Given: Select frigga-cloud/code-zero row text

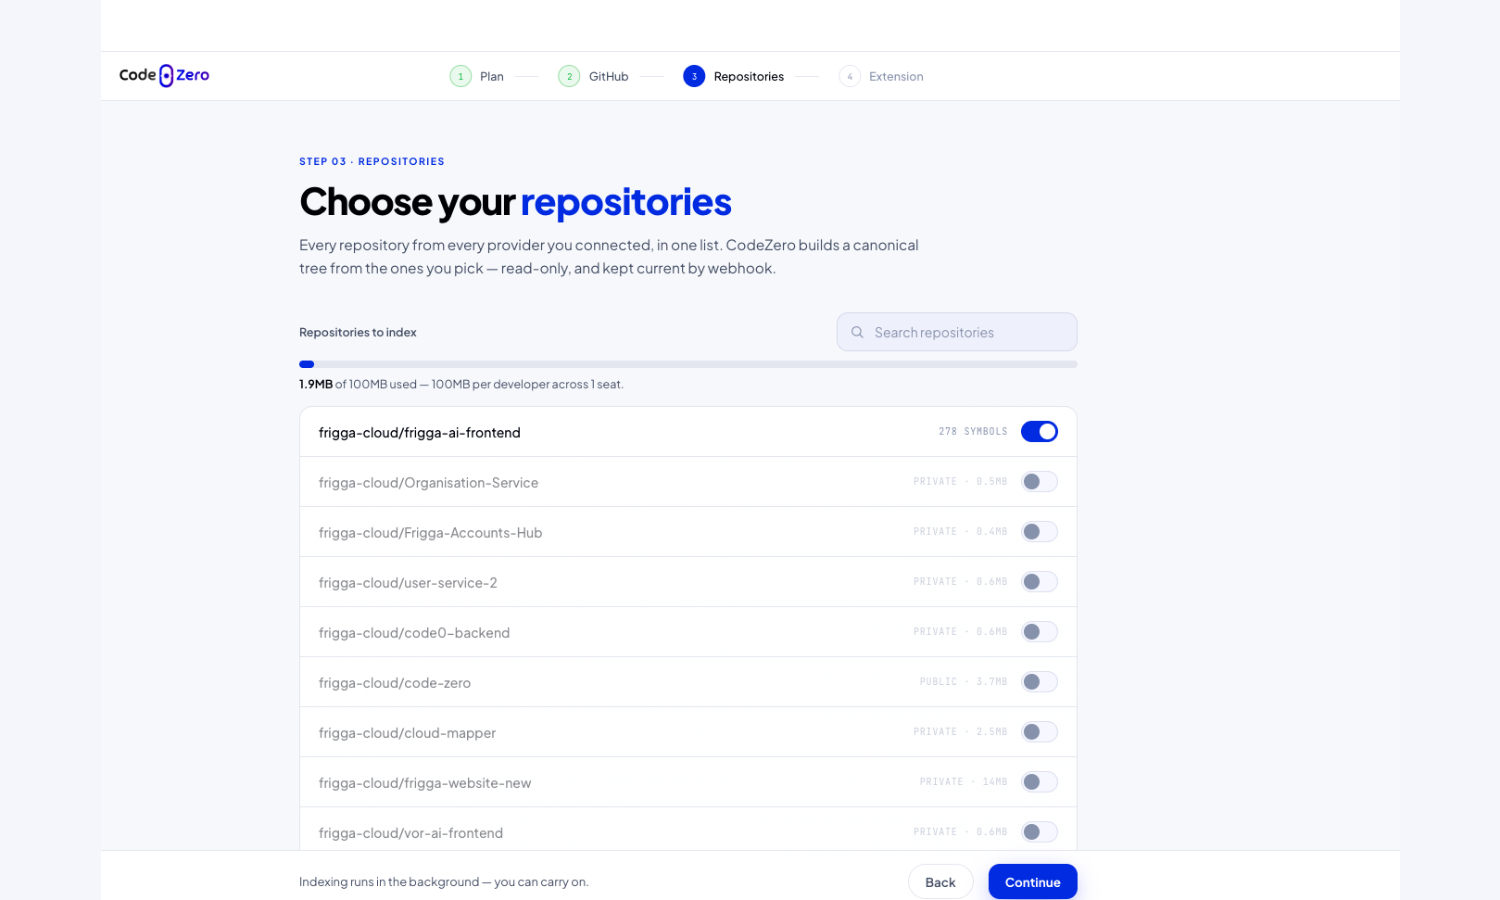Looking at the screenshot, I should point(395,683).
